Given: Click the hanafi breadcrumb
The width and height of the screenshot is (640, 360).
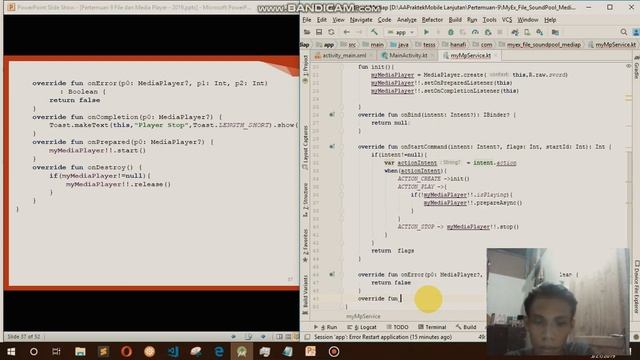Looking at the screenshot, I should (454, 44).
